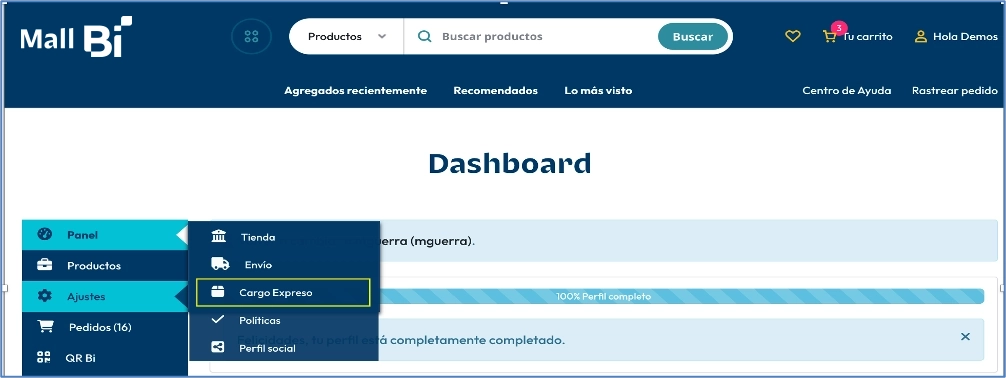Open the Centro de Ayuda link
The image size is (1006, 378).
point(847,90)
